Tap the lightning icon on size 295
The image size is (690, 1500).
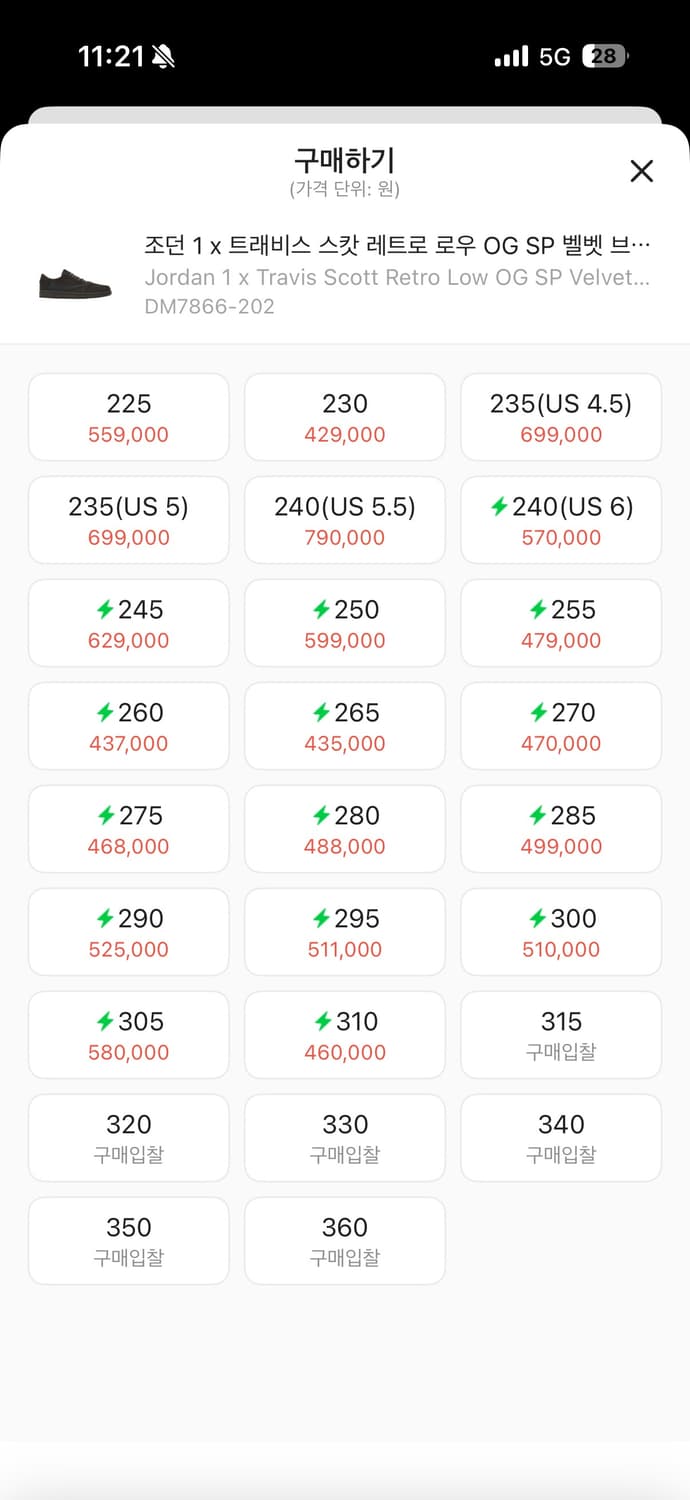pos(321,919)
